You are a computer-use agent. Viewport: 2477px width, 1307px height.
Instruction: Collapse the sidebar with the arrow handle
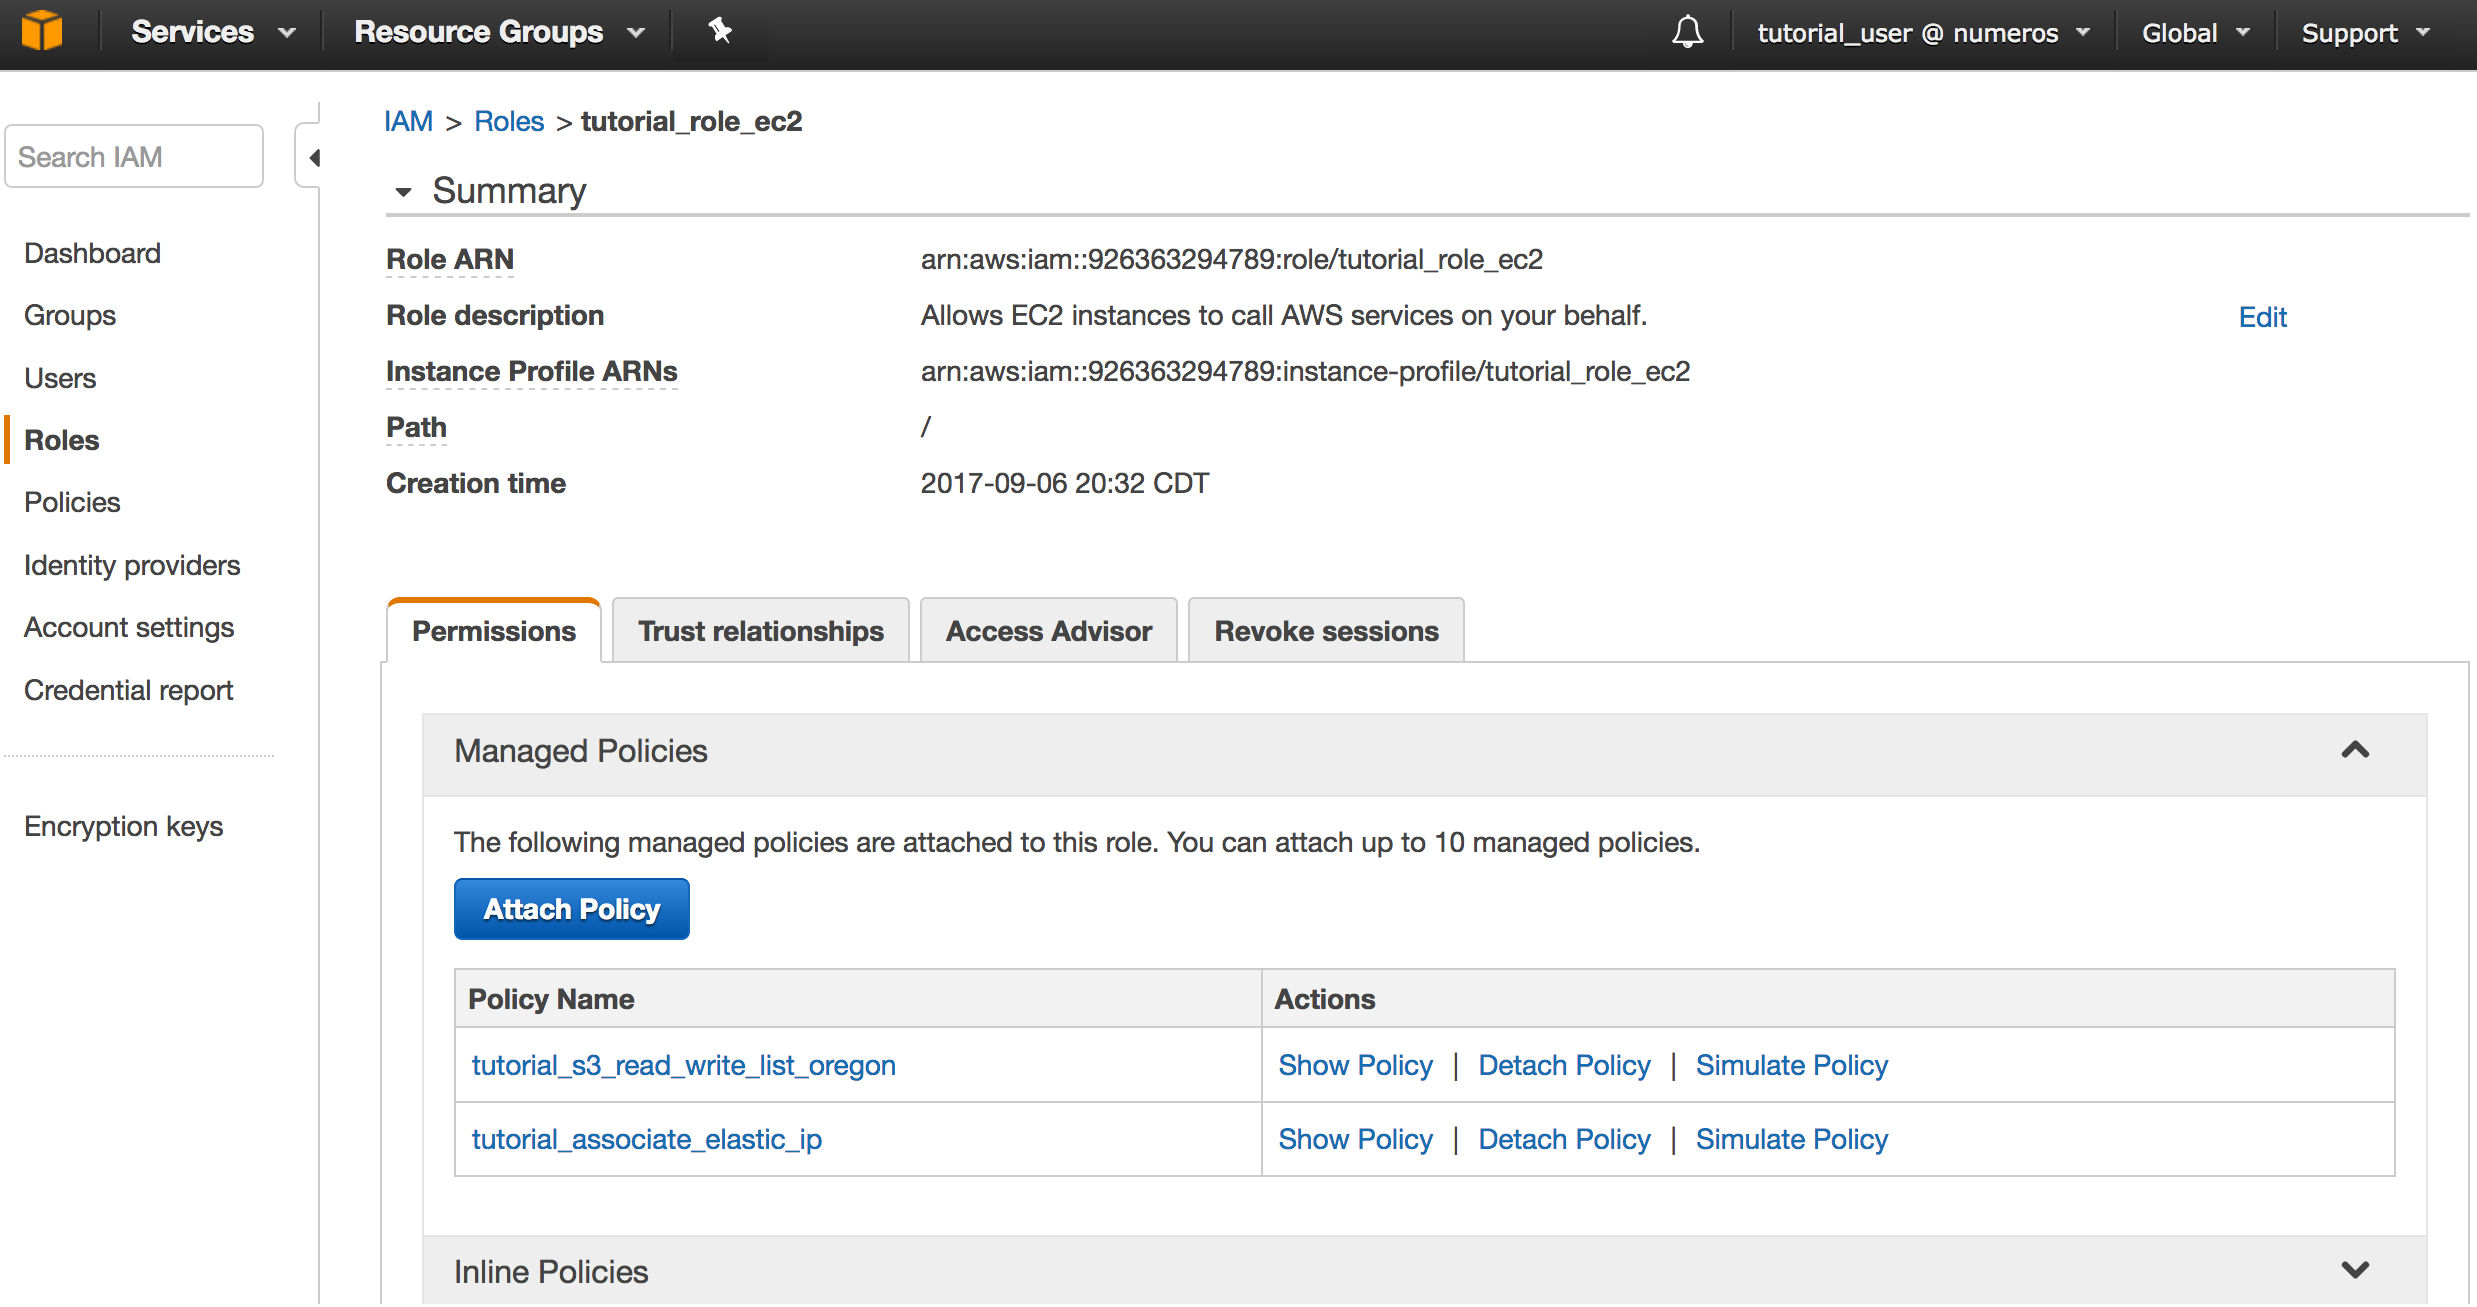pyautogui.click(x=313, y=158)
